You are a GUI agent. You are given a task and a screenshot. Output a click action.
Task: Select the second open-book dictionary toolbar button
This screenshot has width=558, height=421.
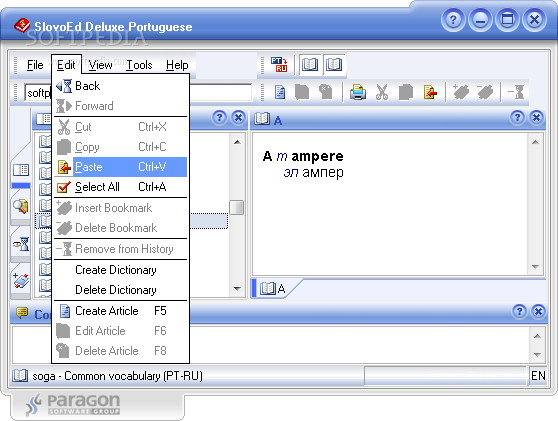pos(334,64)
